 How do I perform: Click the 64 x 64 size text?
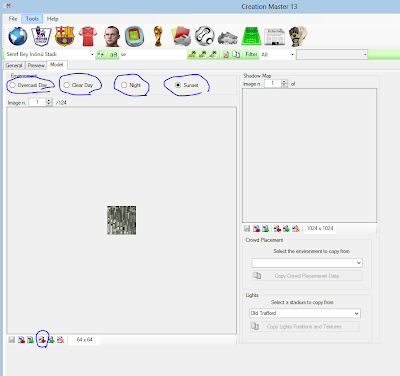click(85, 340)
